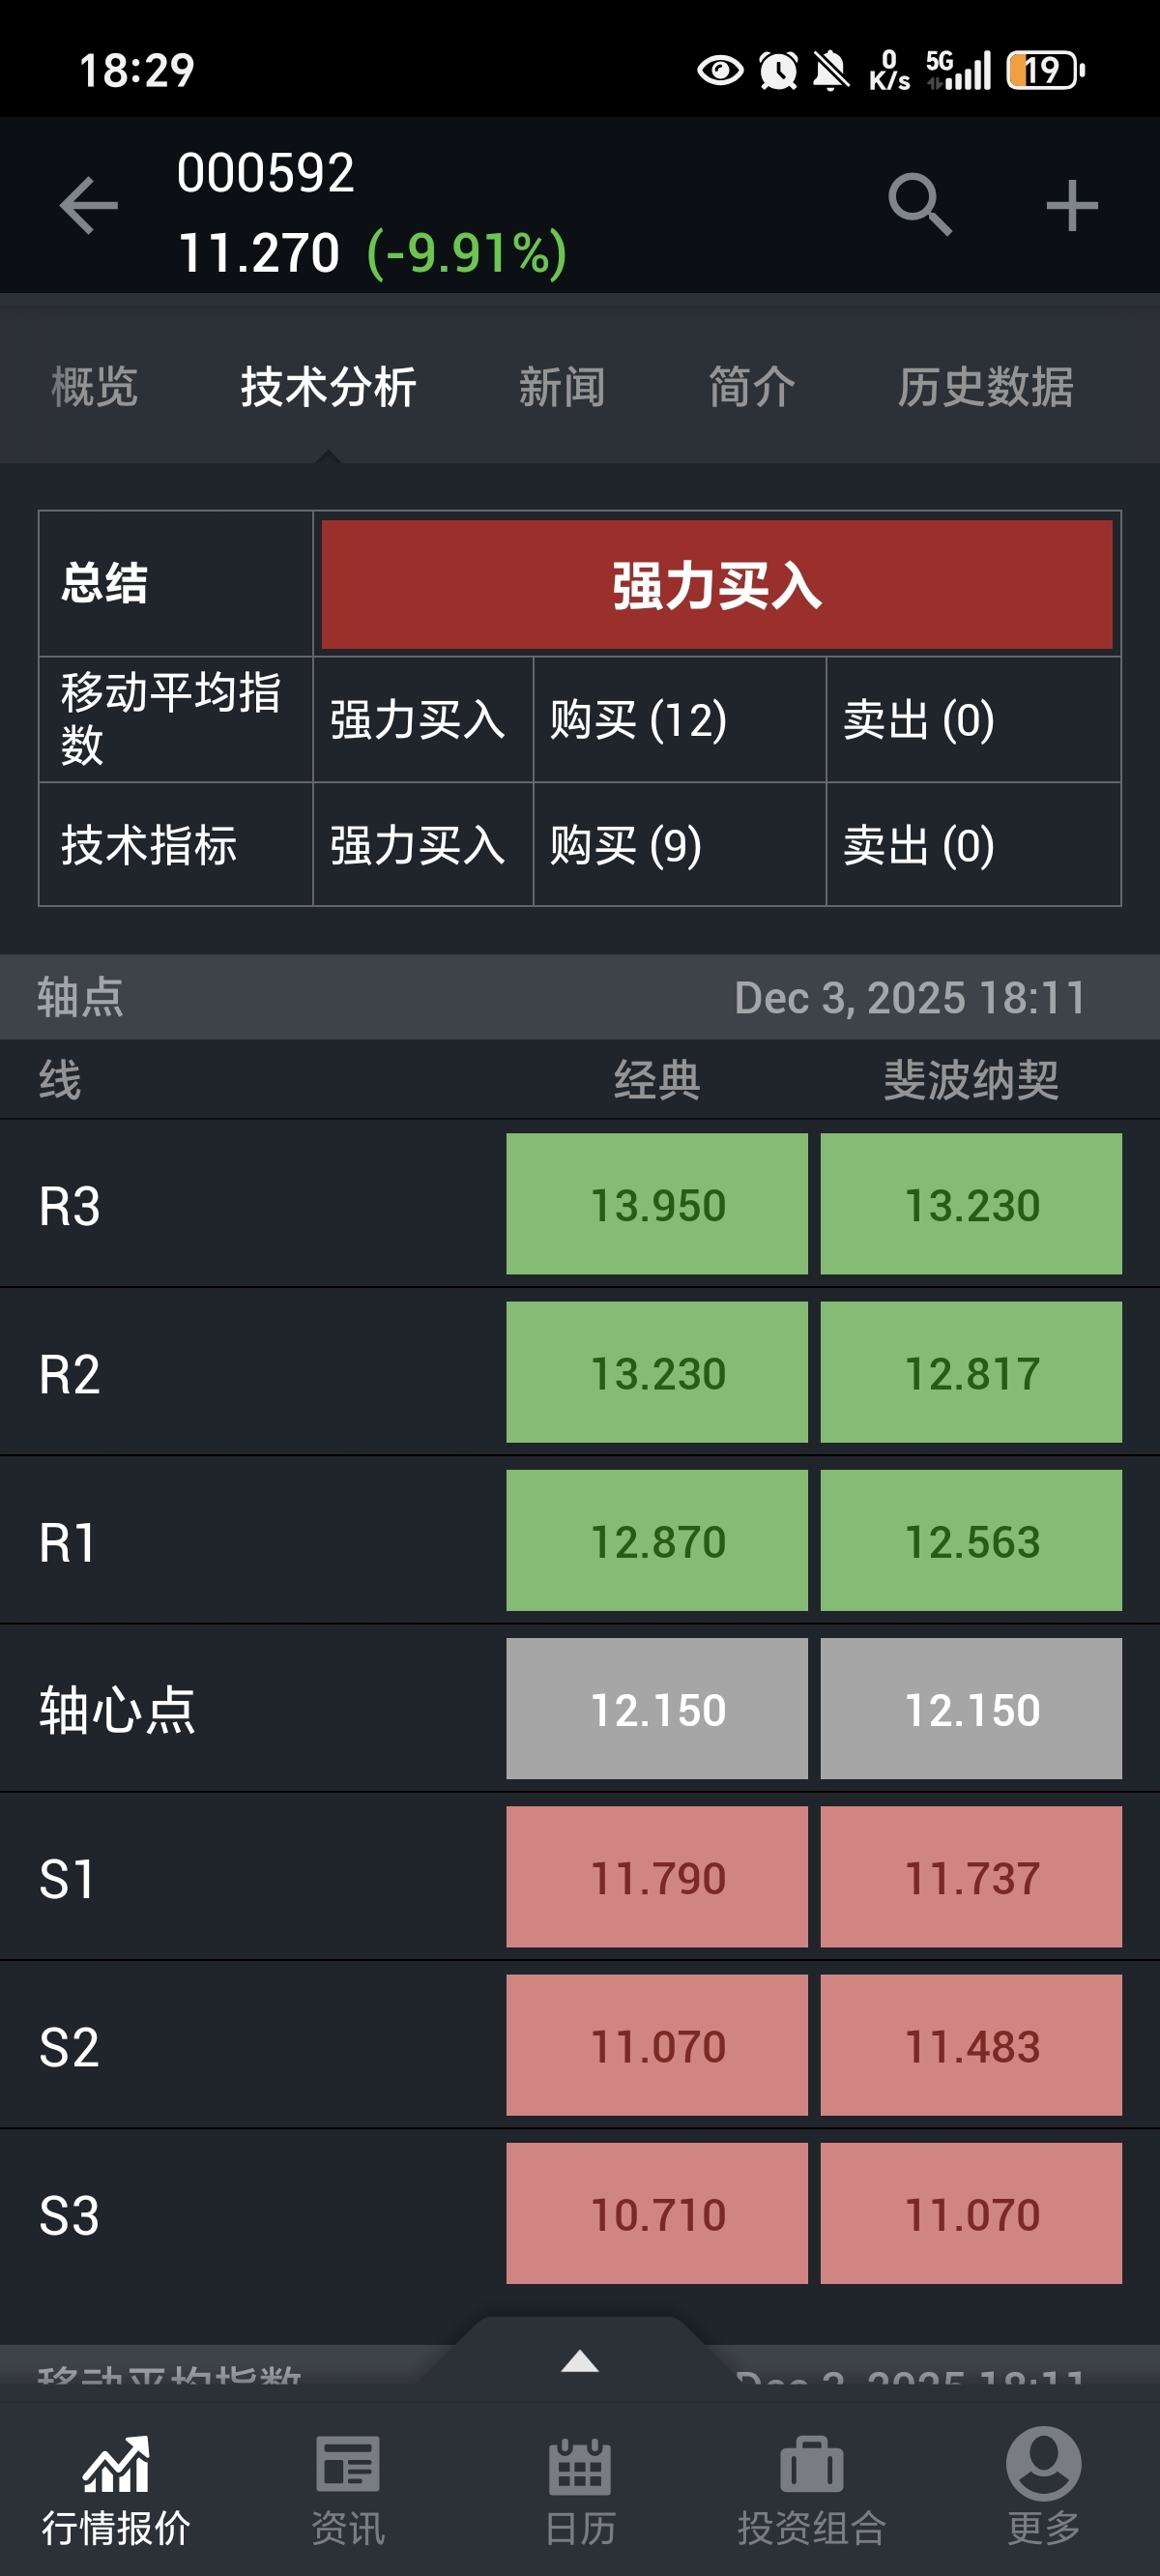This screenshot has width=1160, height=2576.
Task: Tap the back arrow icon
Action: pyautogui.click(x=88, y=206)
